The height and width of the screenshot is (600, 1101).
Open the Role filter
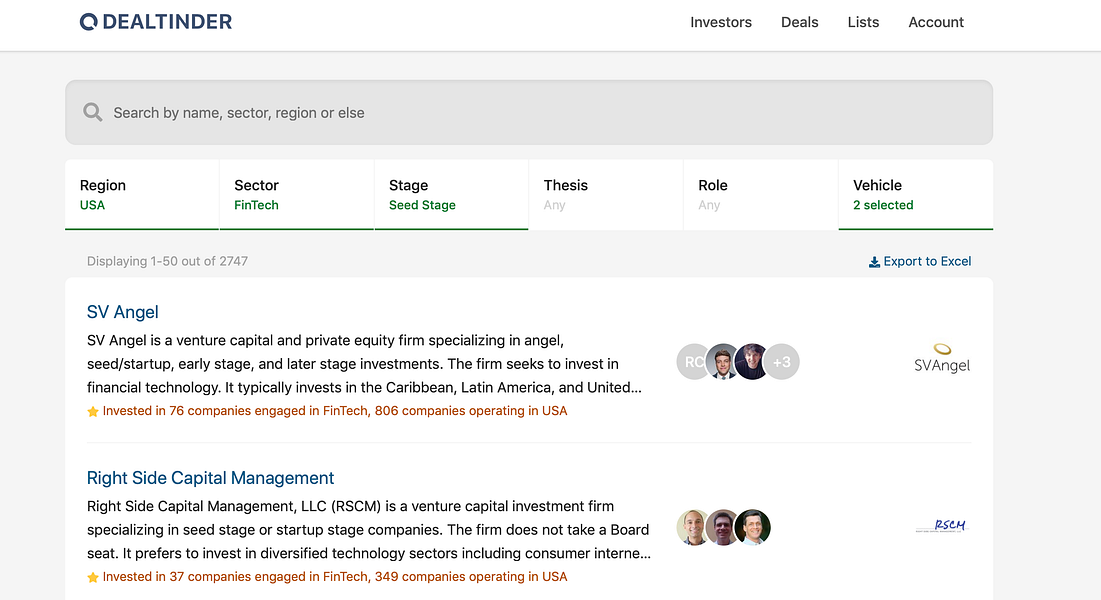tap(760, 195)
